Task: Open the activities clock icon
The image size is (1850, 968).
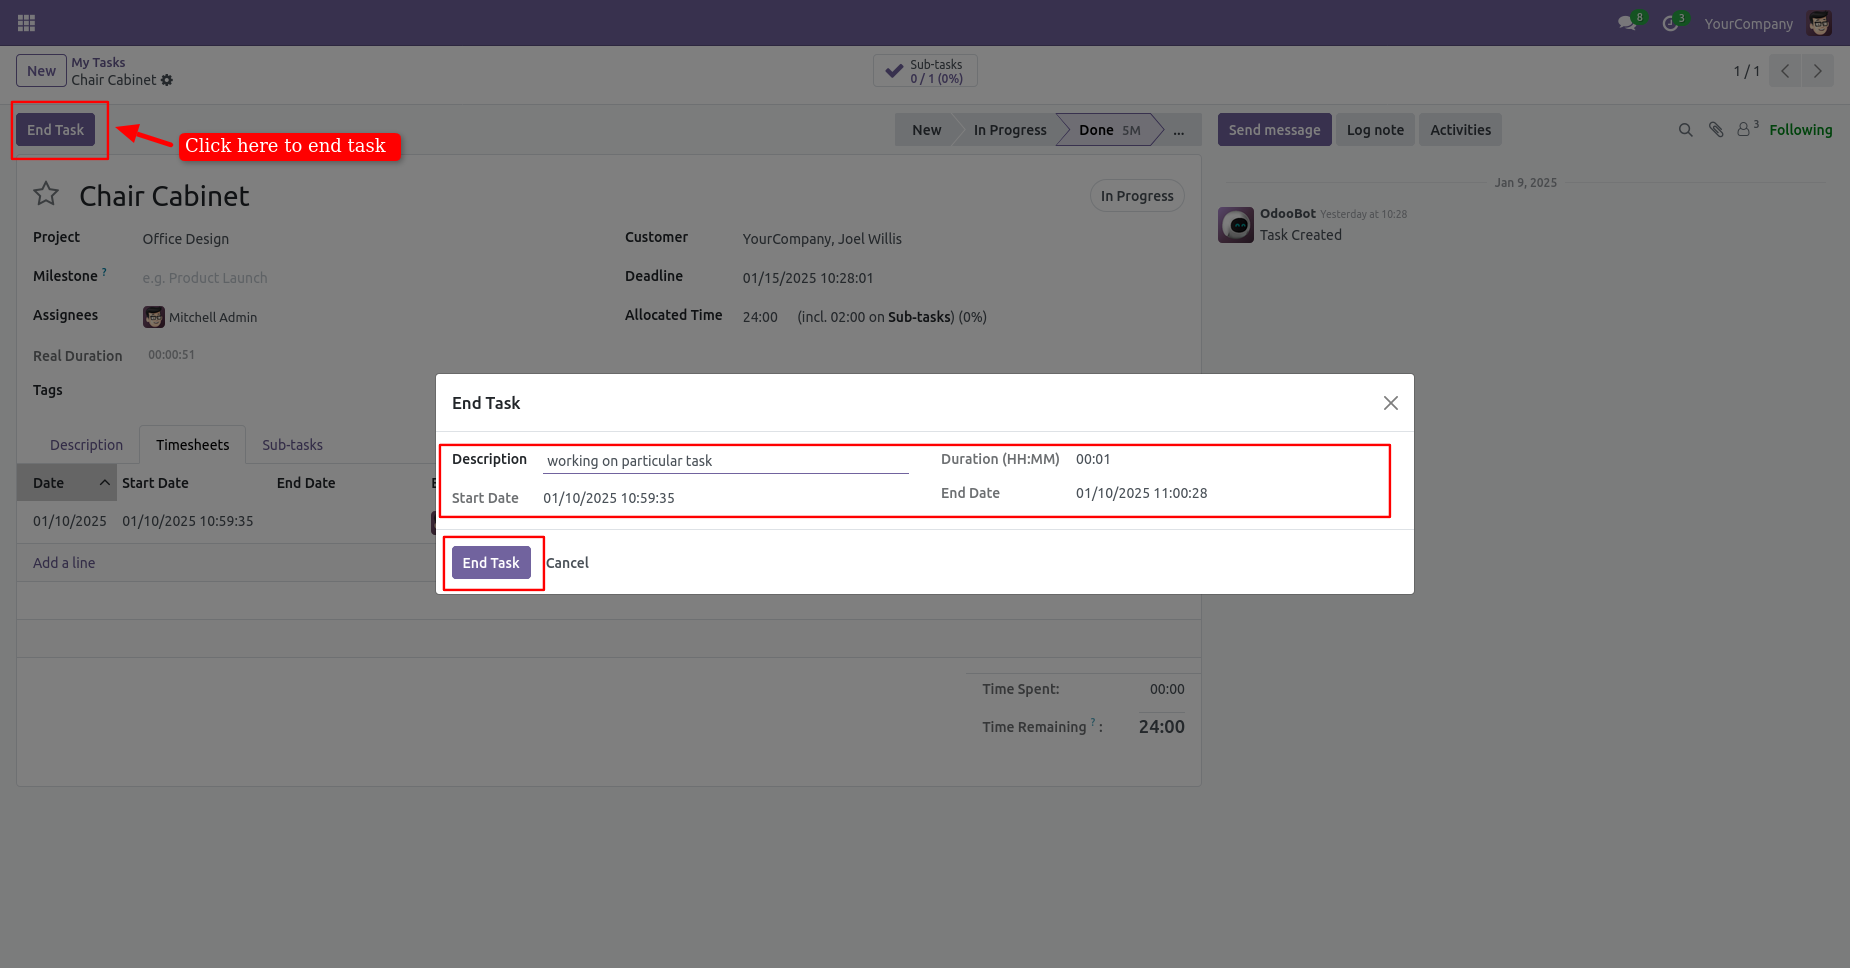Action: (x=1670, y=23)
